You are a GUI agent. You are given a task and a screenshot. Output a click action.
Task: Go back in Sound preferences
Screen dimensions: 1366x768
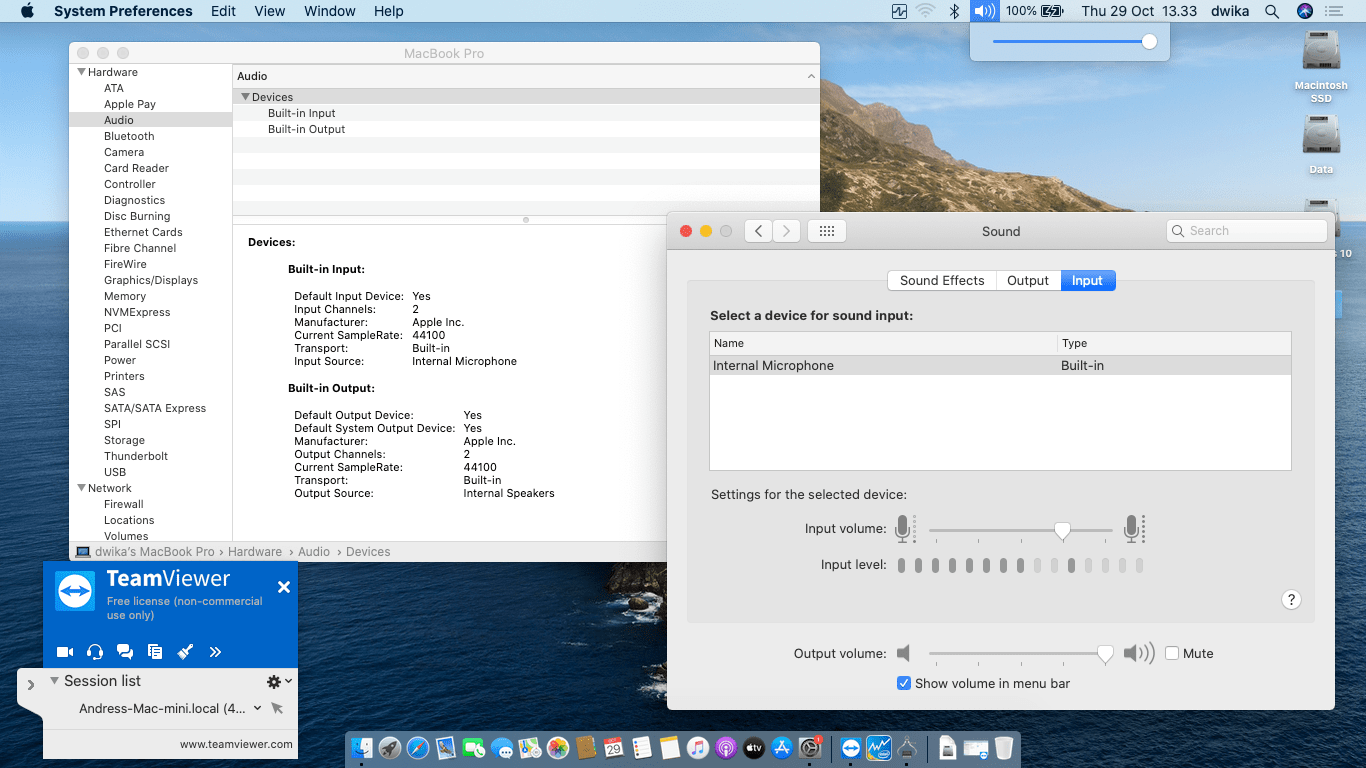coord(758,231)
